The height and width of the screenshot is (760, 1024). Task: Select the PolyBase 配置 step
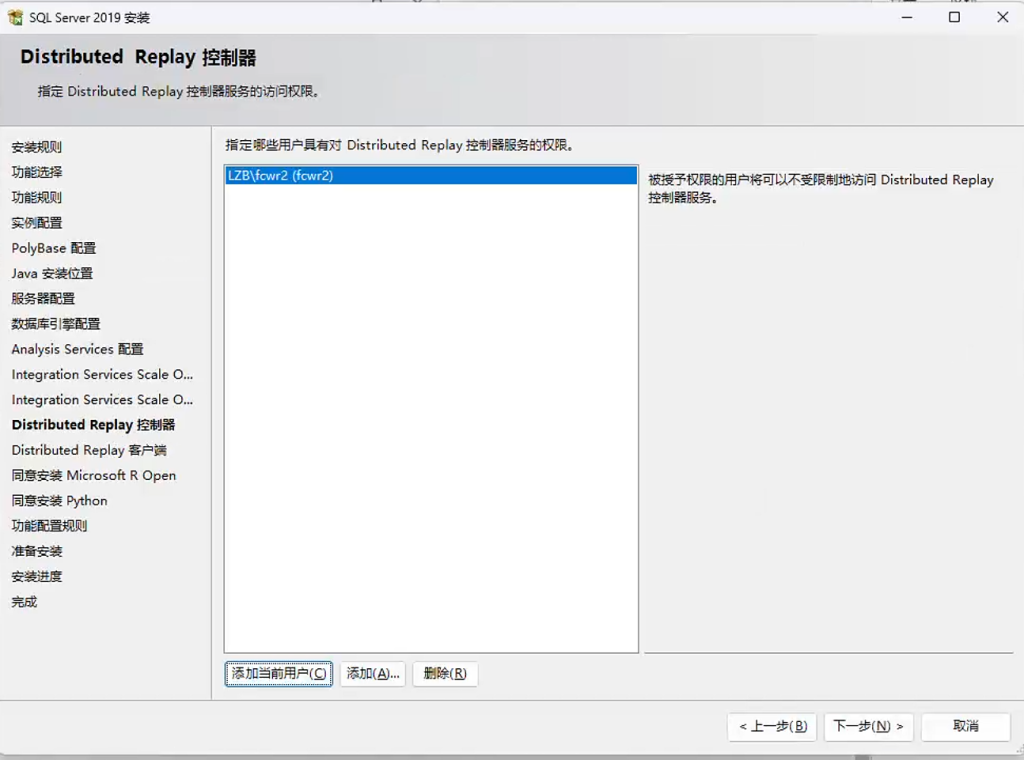click(x=54, y=248)
